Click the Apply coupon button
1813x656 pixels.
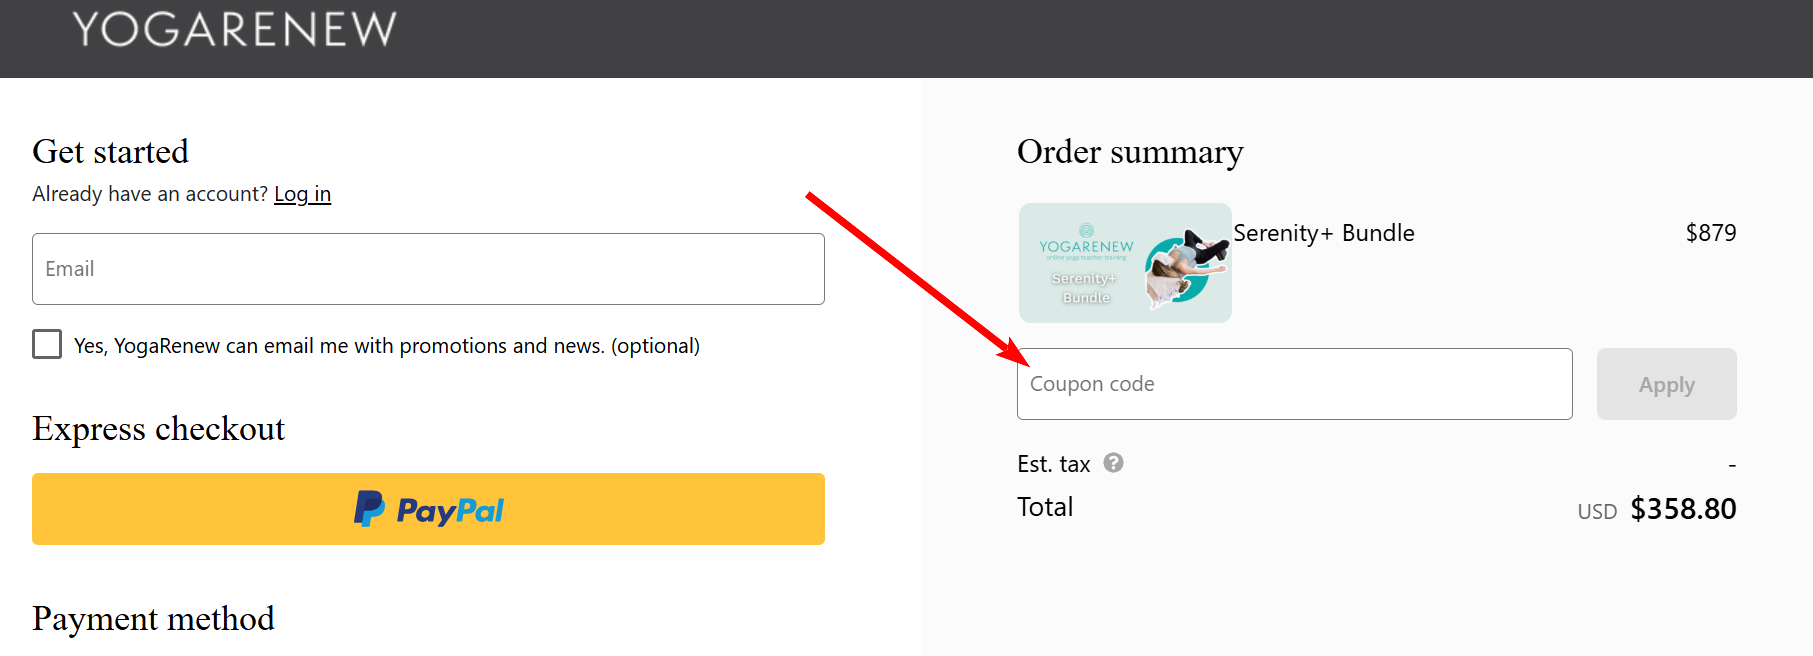coord(1665,384)
